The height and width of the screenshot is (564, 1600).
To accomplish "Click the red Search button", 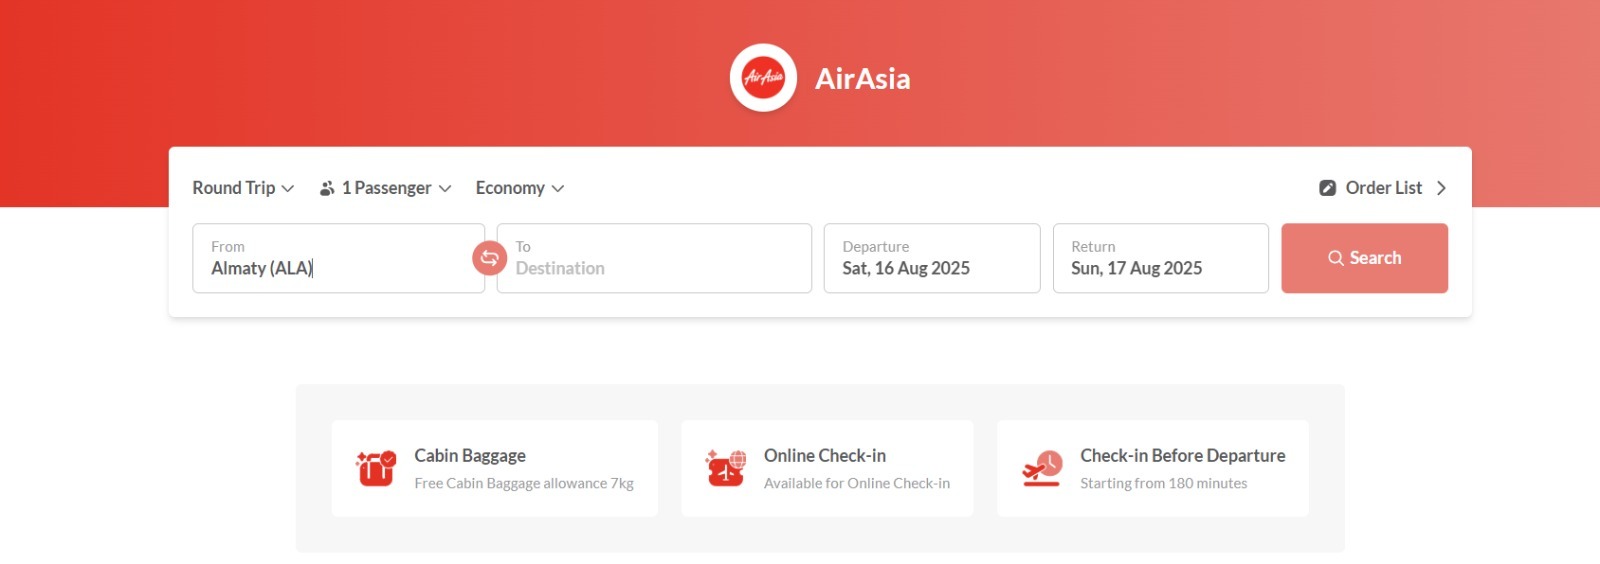I will point(1364,258).
